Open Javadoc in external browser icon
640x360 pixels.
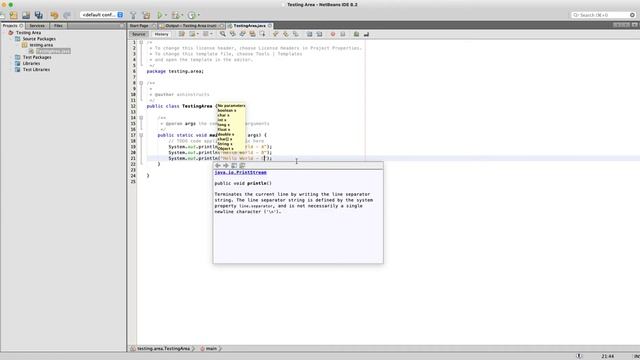click(234, 165)
